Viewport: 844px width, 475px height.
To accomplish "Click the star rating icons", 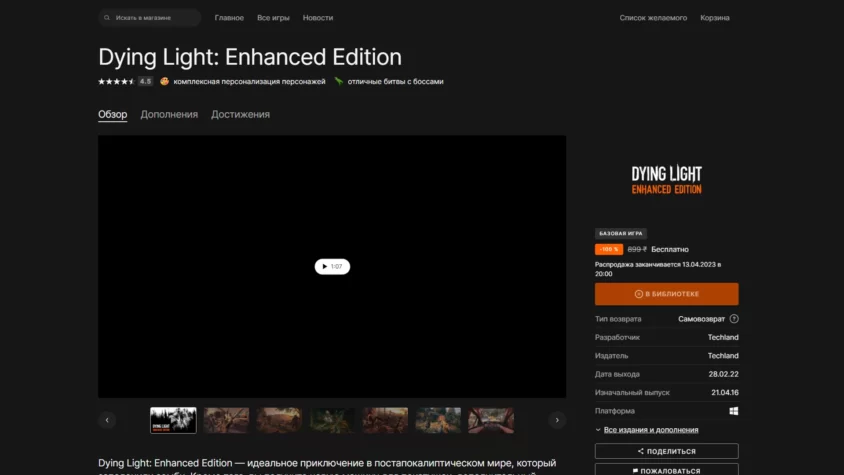I will (116, 81).
